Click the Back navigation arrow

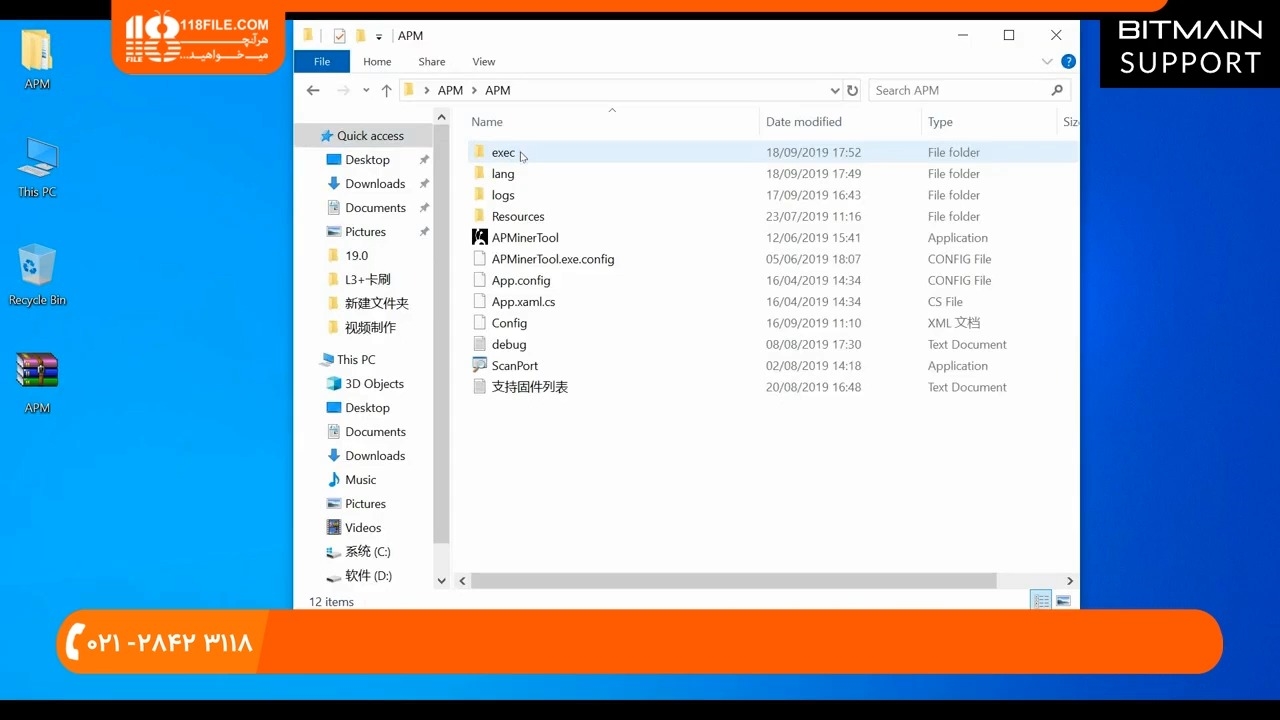[x=313, y=90]
